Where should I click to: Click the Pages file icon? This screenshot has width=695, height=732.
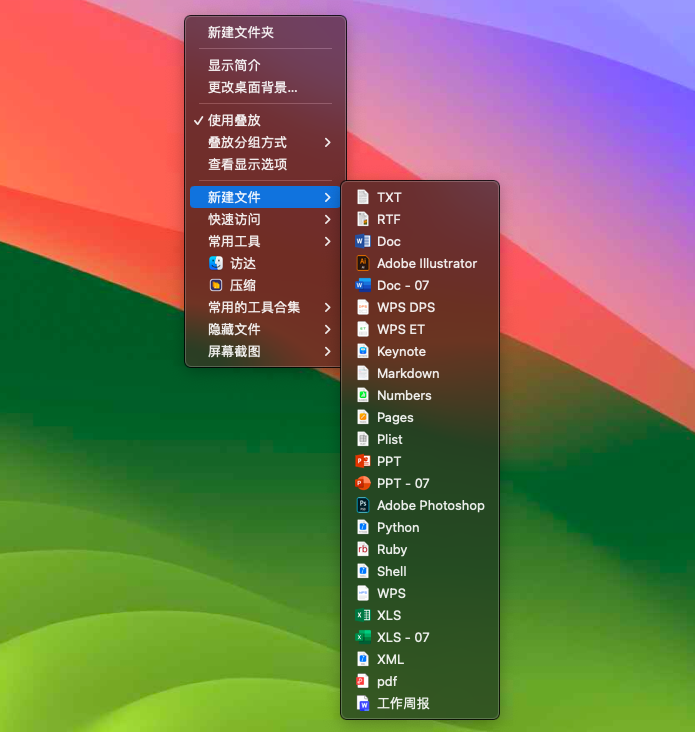pyautogui.click(x=363, y=417)
